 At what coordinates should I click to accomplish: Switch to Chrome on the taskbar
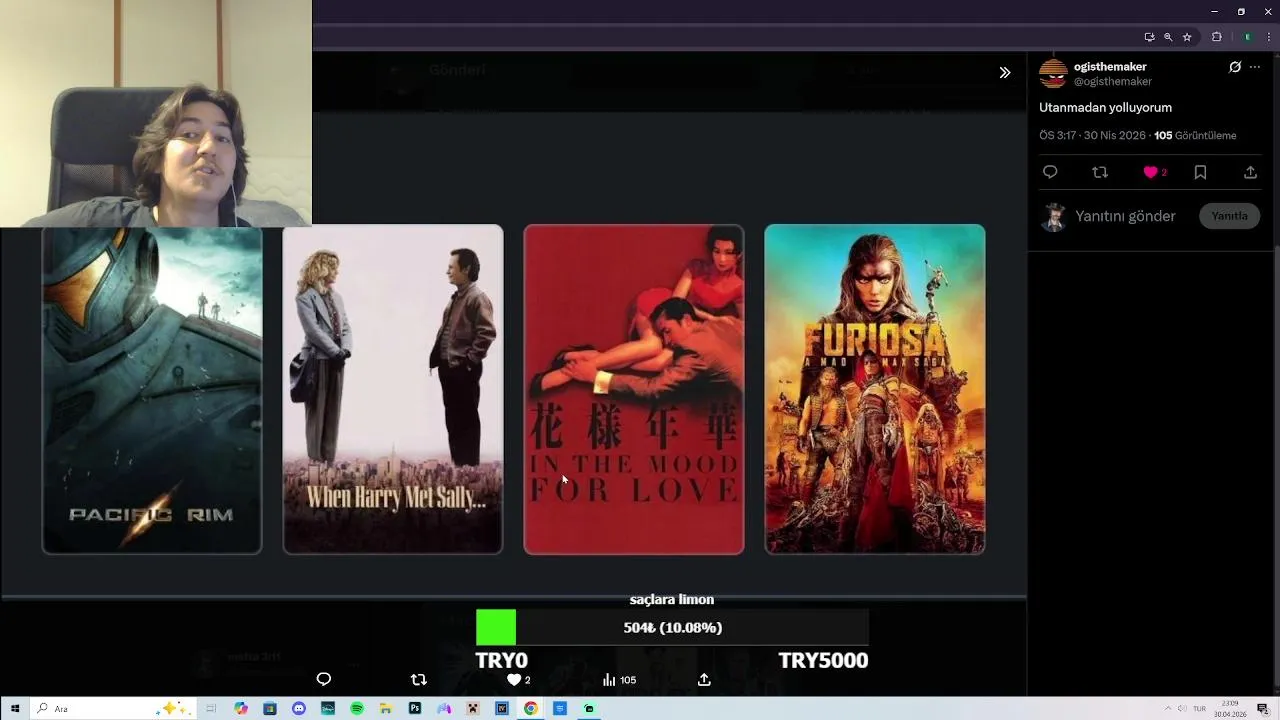[x=530, y=709]
